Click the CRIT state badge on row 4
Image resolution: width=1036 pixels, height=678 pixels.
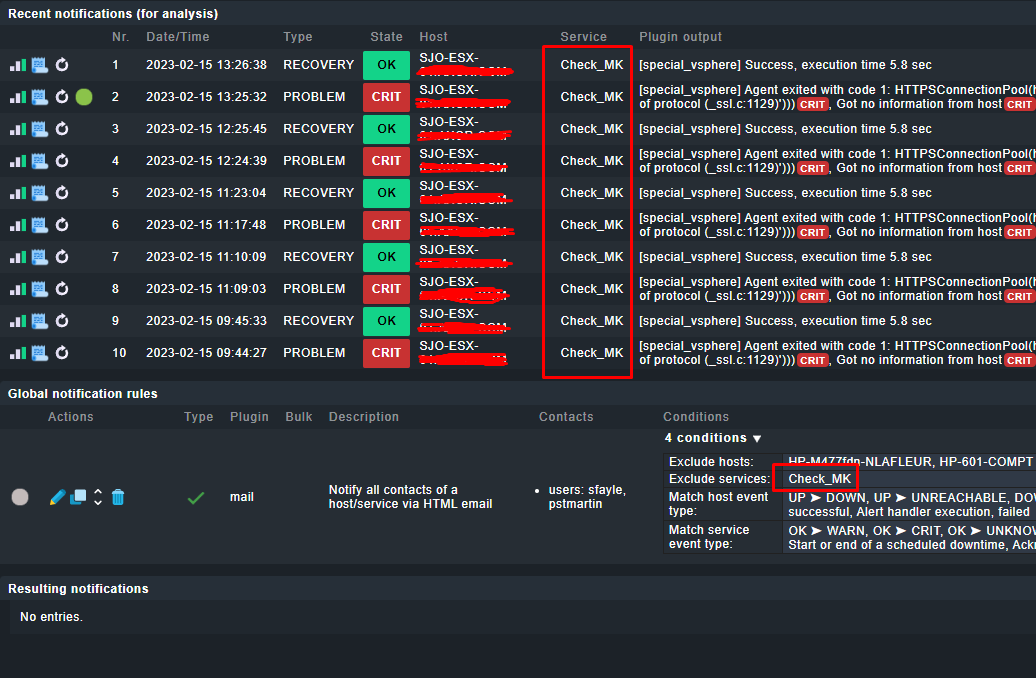tap(386, 161)
